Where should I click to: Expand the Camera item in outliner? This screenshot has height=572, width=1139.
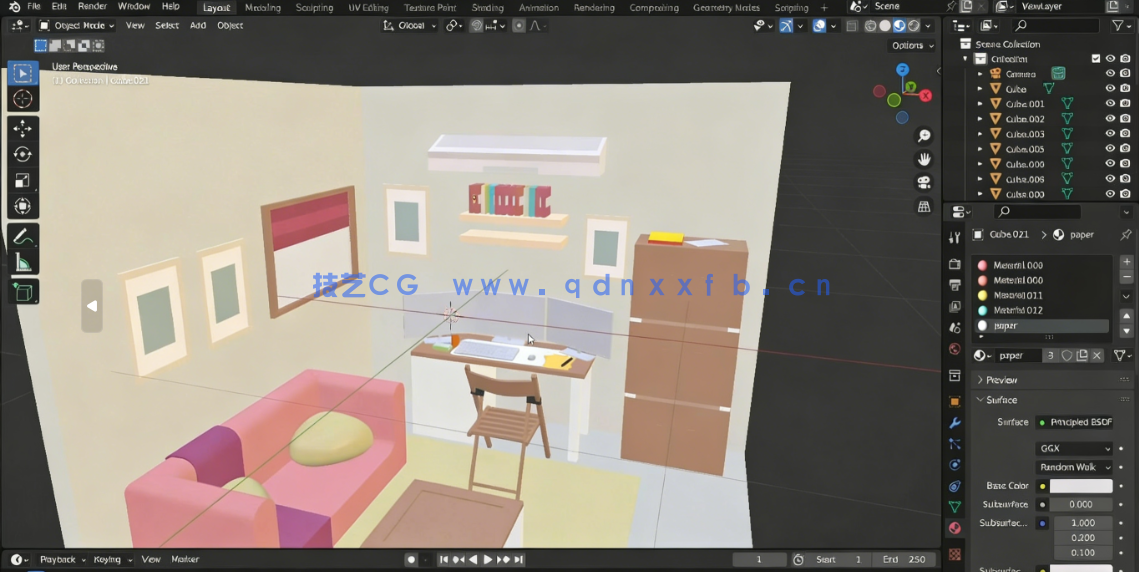pyautogui.click(x=979, y=74)
